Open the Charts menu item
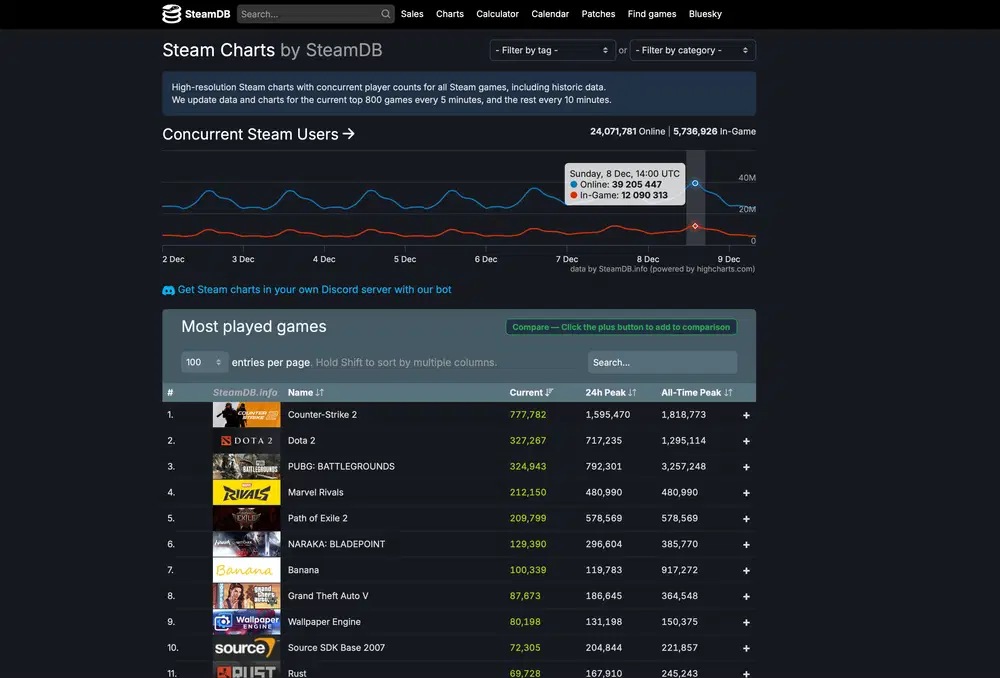This screenshot has width=1000, height=678. [x=450, y=14]
